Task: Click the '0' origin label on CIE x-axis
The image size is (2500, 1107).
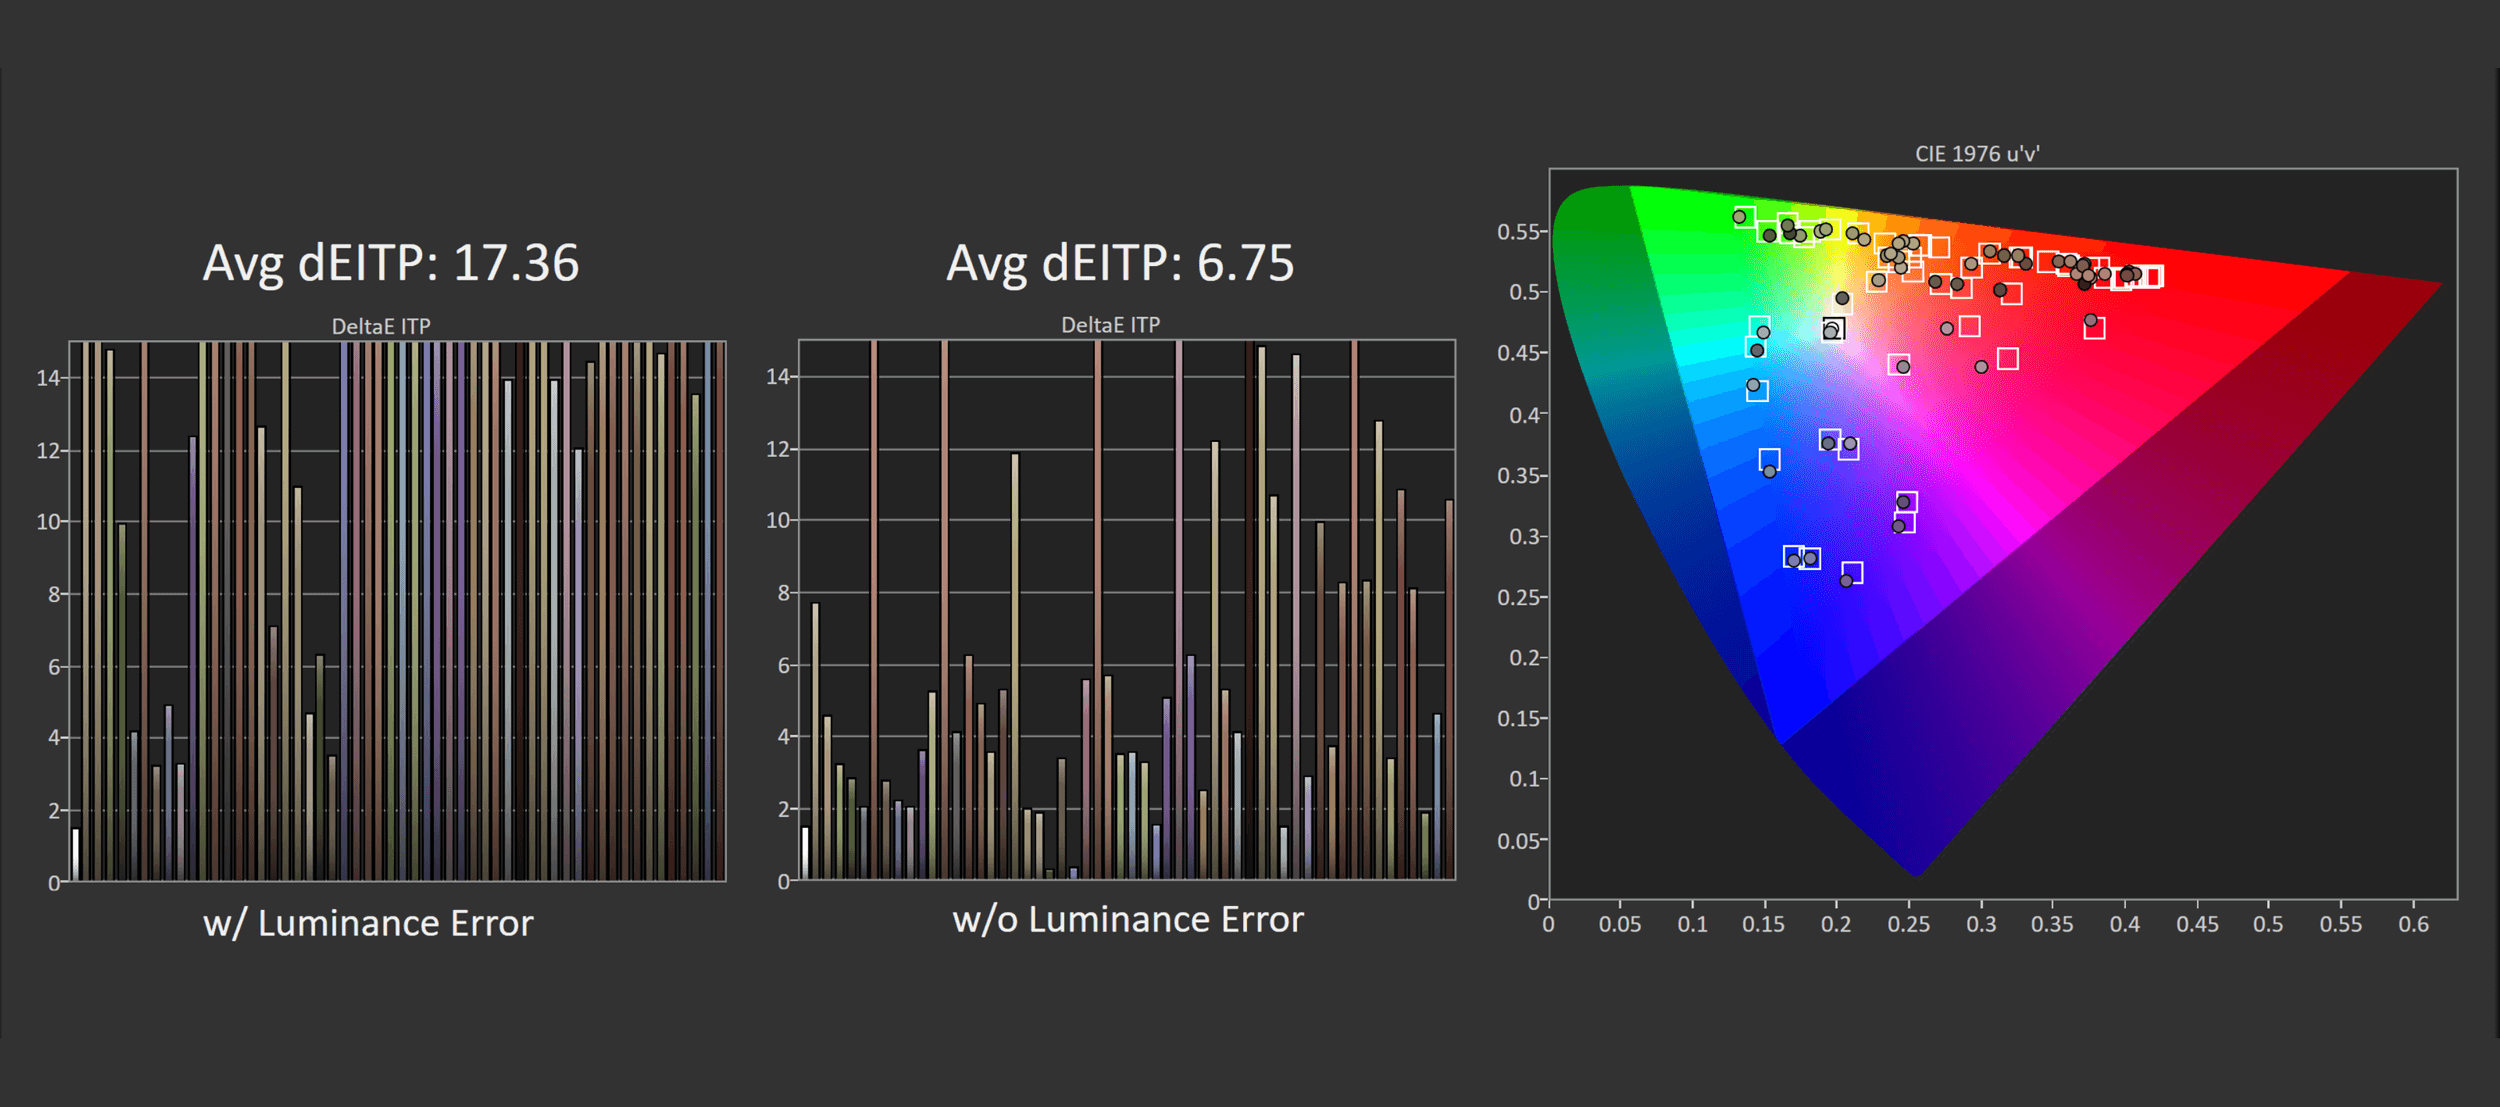Action: [1548, 925]
